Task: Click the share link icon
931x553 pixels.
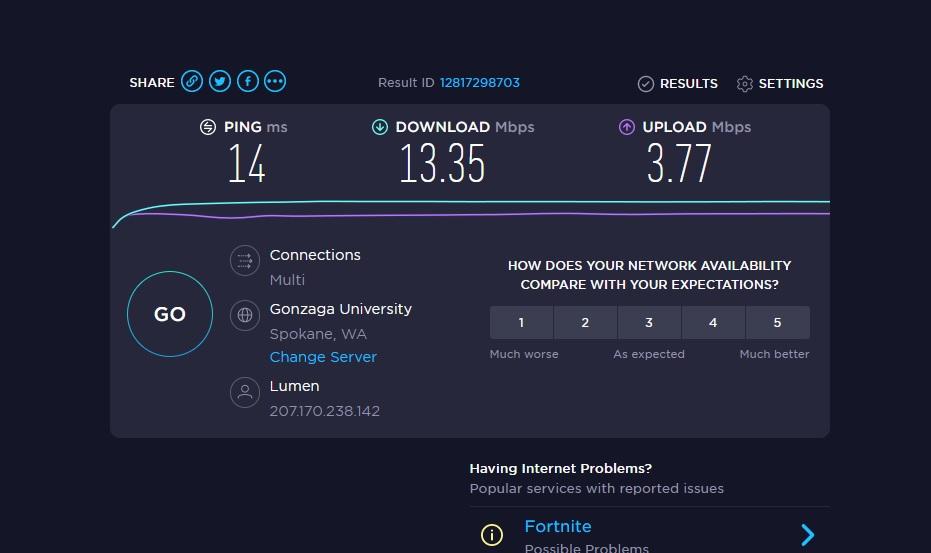Action: [192, 82]
